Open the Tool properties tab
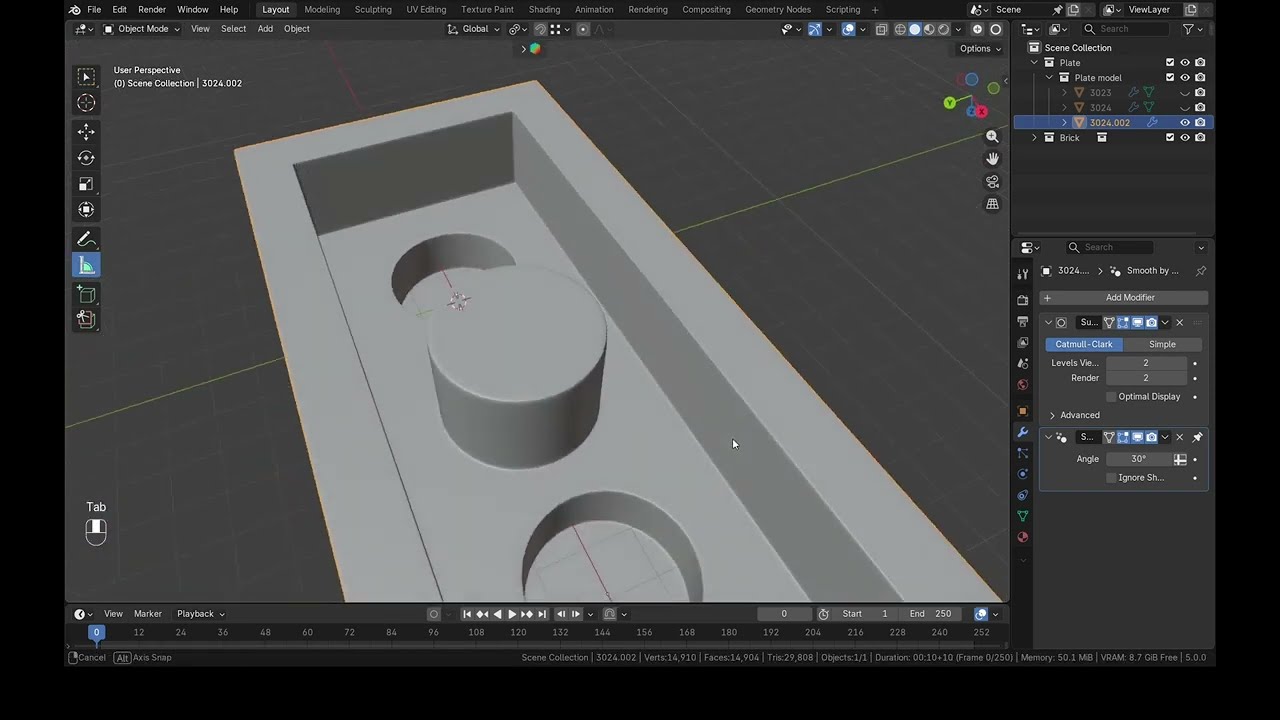This screenshot has height=720, width=1280. click(1022, 274)
